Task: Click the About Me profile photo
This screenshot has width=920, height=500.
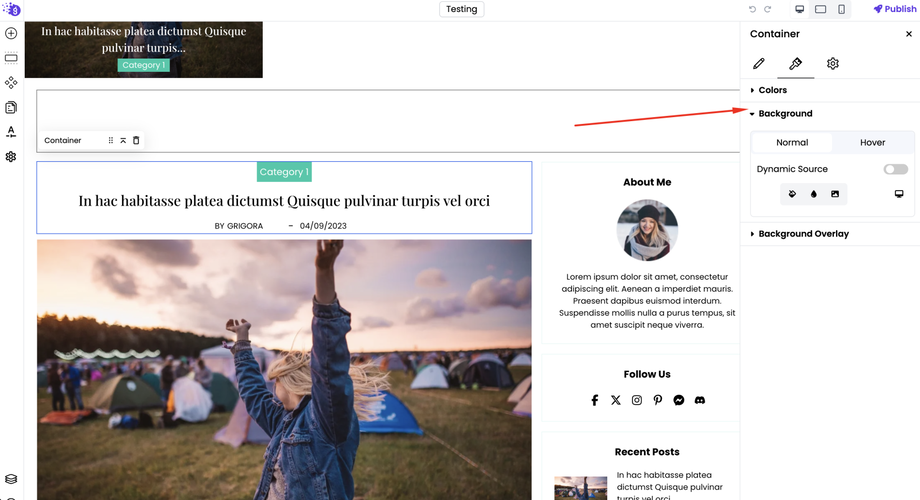Action: 647,230
